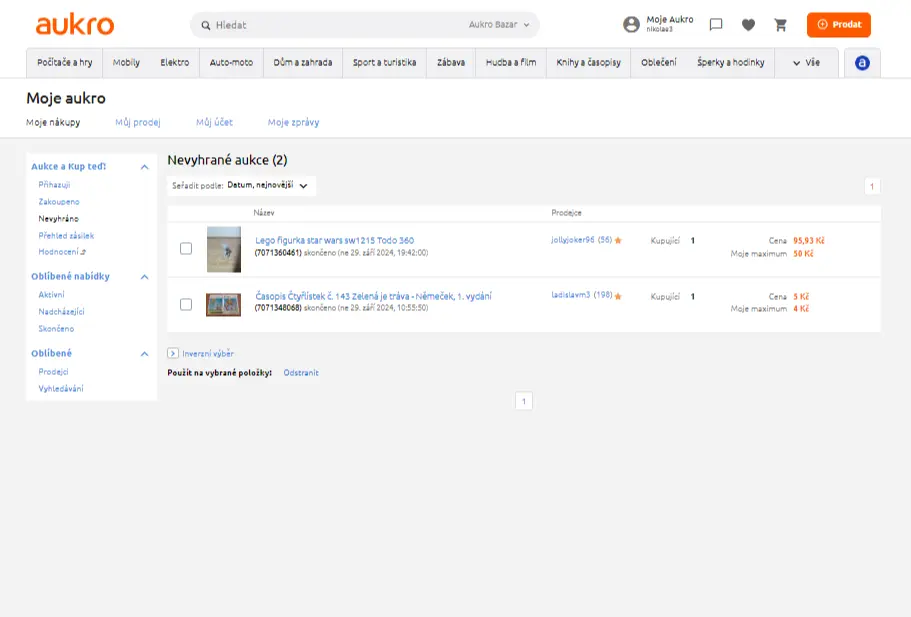Open the Přihazuji sidebar link

pyautogui.click(x=54, y=185)
